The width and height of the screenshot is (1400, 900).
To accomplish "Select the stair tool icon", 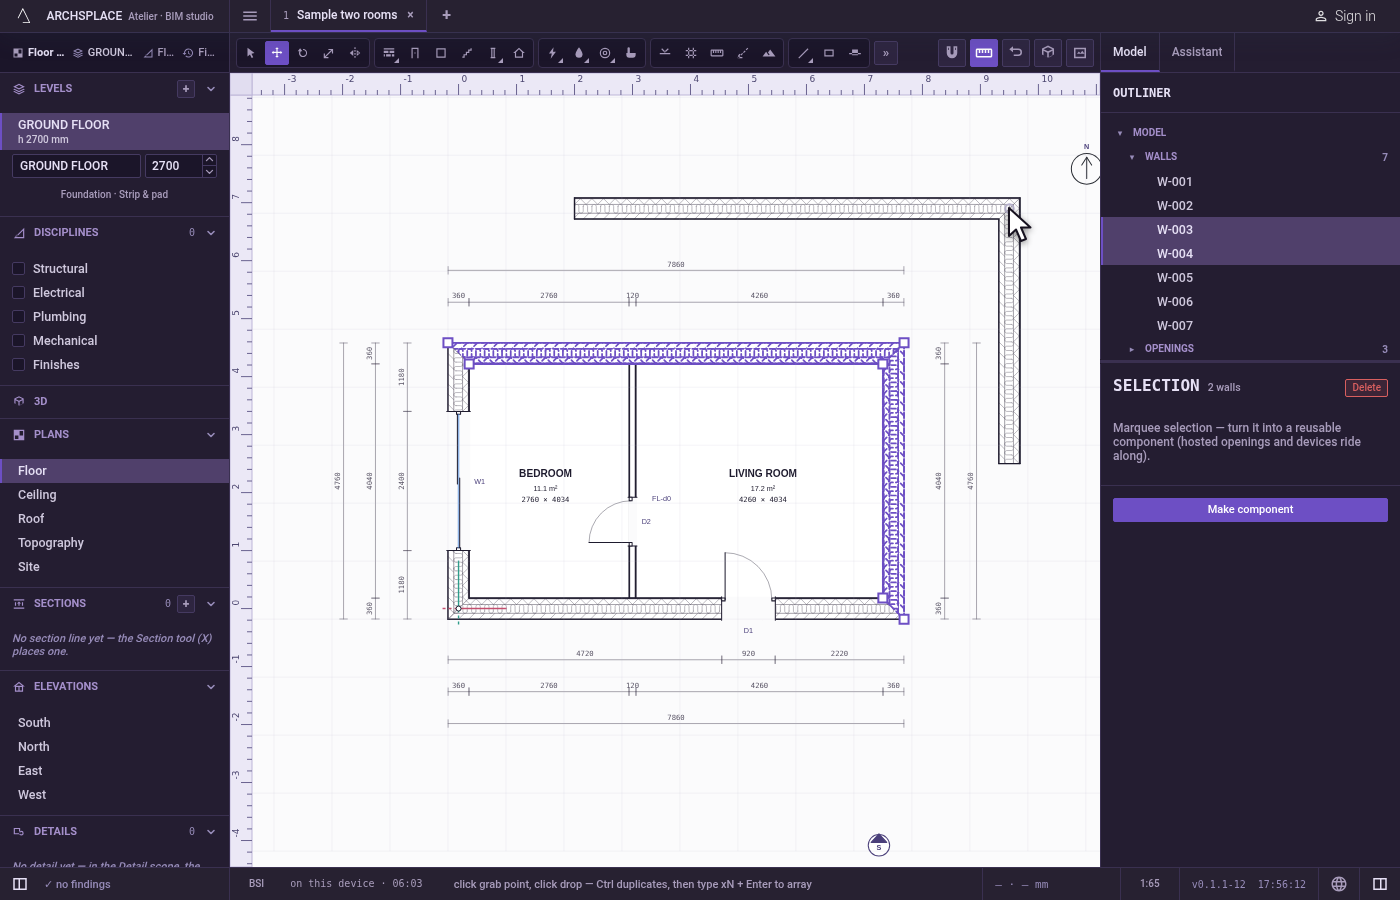I will click(x=467, y=53).
